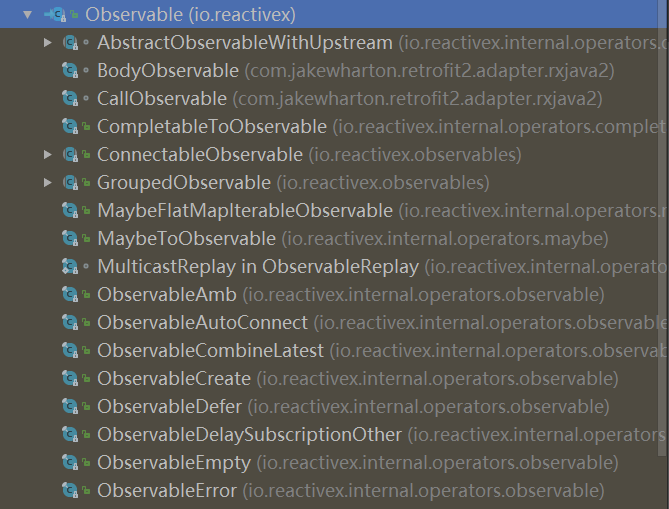Select CompletableToObservable in the tree
This screenshot has width=669, height=509.
tap(212, 127)
